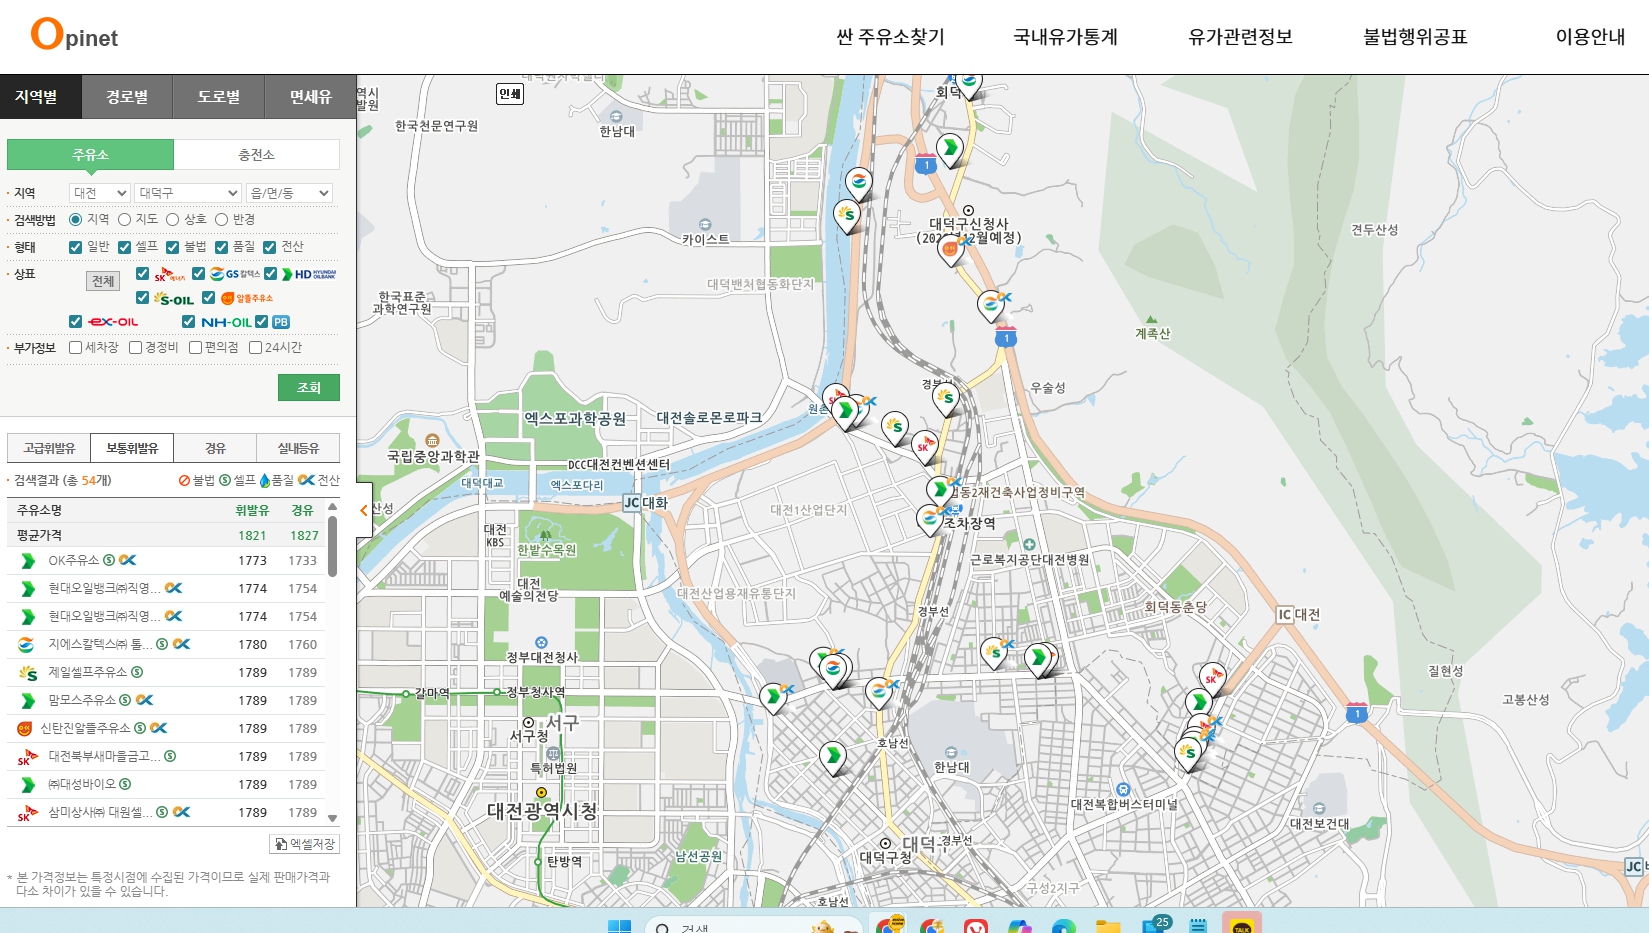Open the 불법행위공표 menu

(1415, 37)
